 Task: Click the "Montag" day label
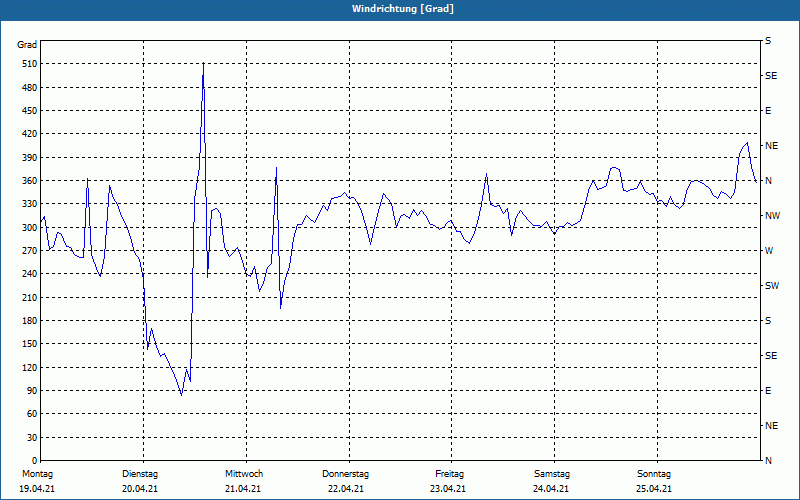[x=38, y=474]
